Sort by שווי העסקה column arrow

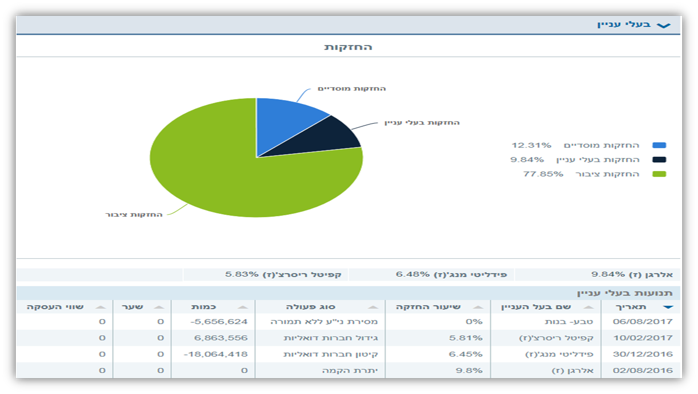[x=101, y=307]
